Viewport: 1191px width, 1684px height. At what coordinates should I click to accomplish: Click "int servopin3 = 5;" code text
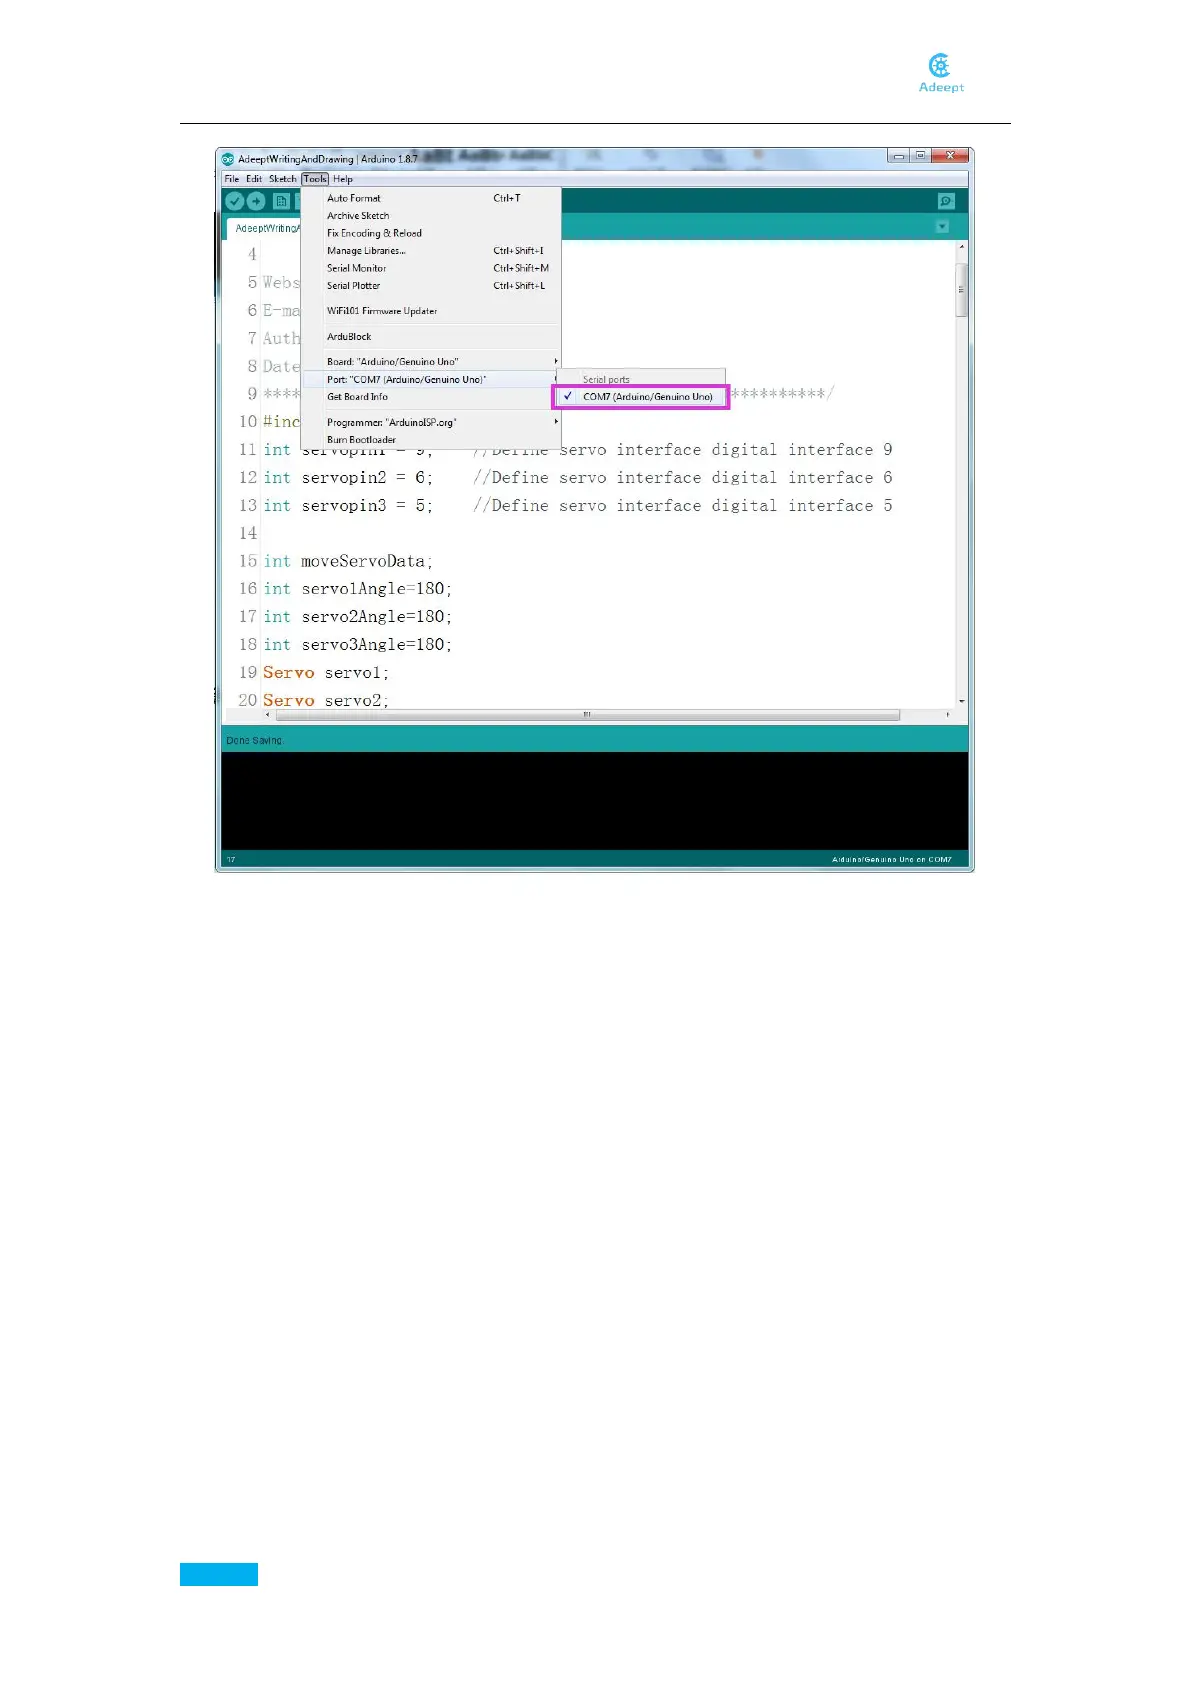coord(349,506)
